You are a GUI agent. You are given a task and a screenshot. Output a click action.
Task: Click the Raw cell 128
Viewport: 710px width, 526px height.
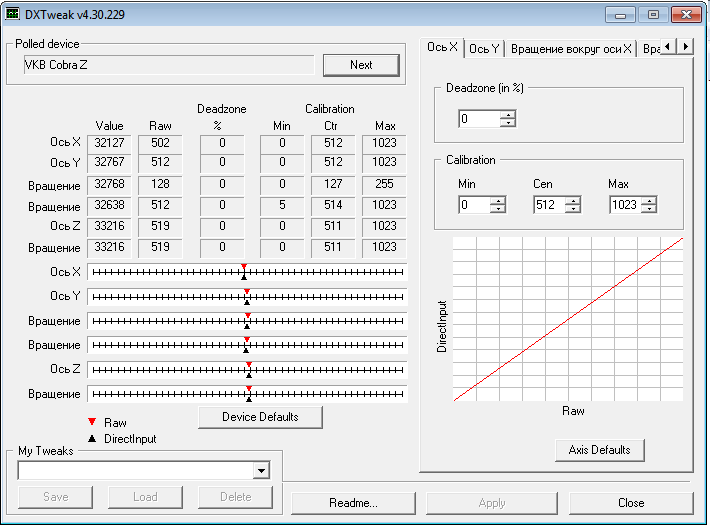(160, 184)
